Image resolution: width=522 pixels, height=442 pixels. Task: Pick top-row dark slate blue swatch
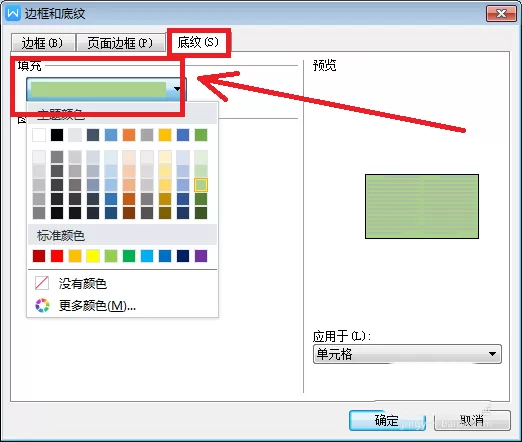click(x=93, y=135)
